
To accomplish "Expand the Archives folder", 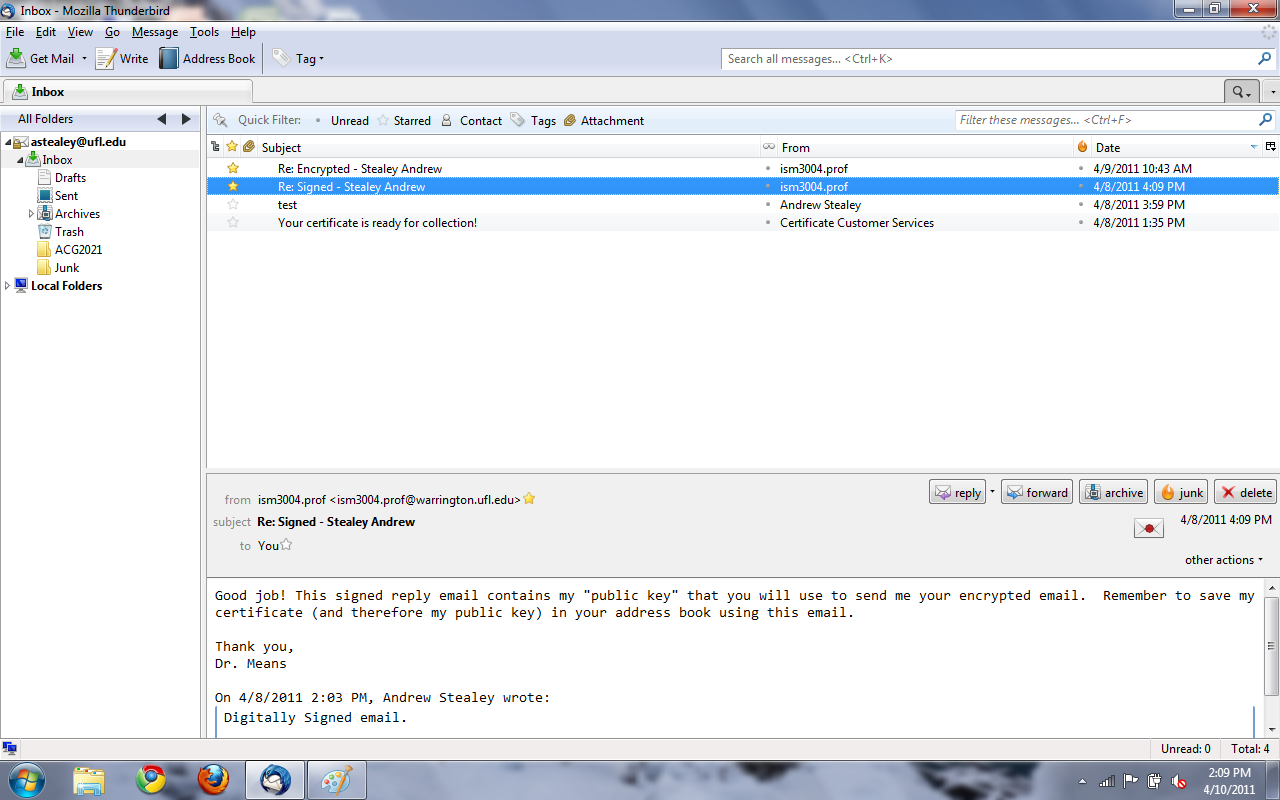I will pos(30,213).
